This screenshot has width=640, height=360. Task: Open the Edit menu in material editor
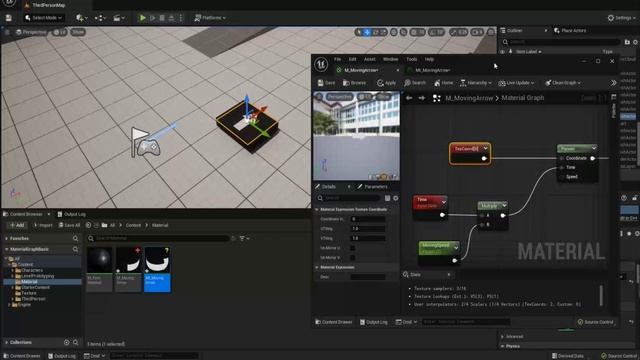pyautogui.click(x=352, y=60)
